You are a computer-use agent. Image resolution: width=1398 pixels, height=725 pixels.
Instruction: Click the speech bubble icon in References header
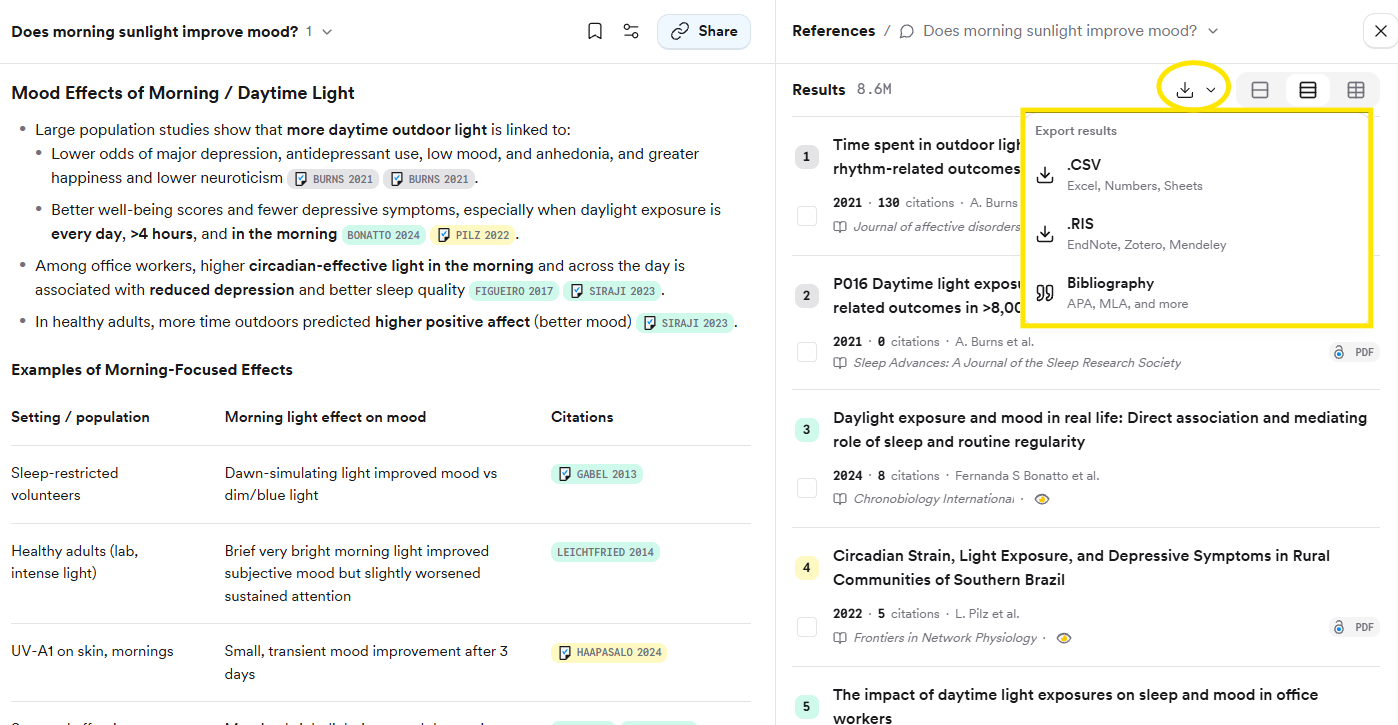click(x=907, y=31)
